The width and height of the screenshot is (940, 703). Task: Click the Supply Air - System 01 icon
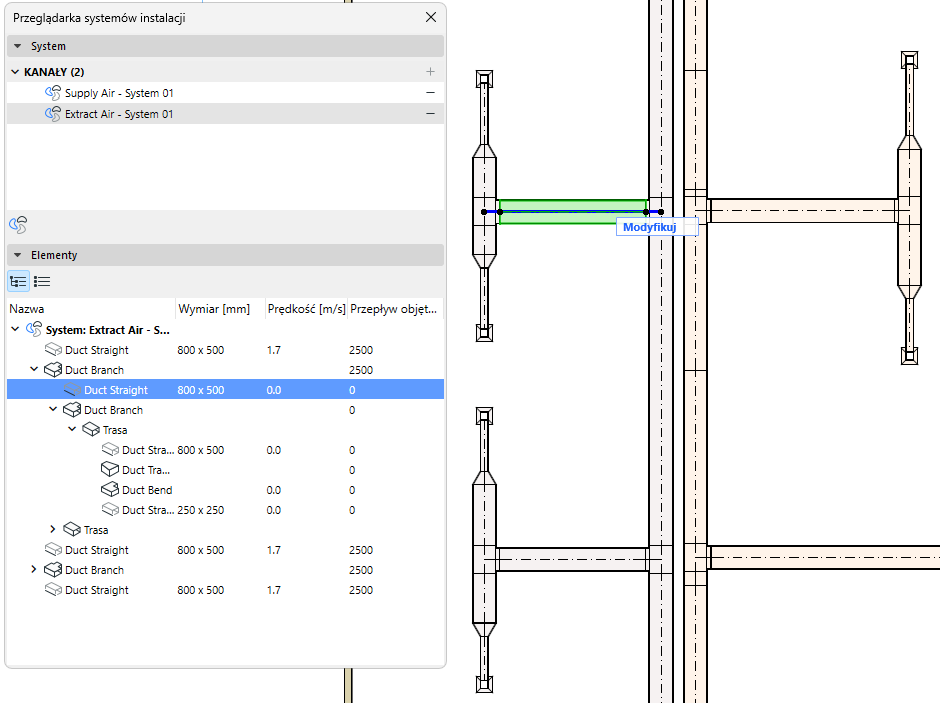point(53,93)
